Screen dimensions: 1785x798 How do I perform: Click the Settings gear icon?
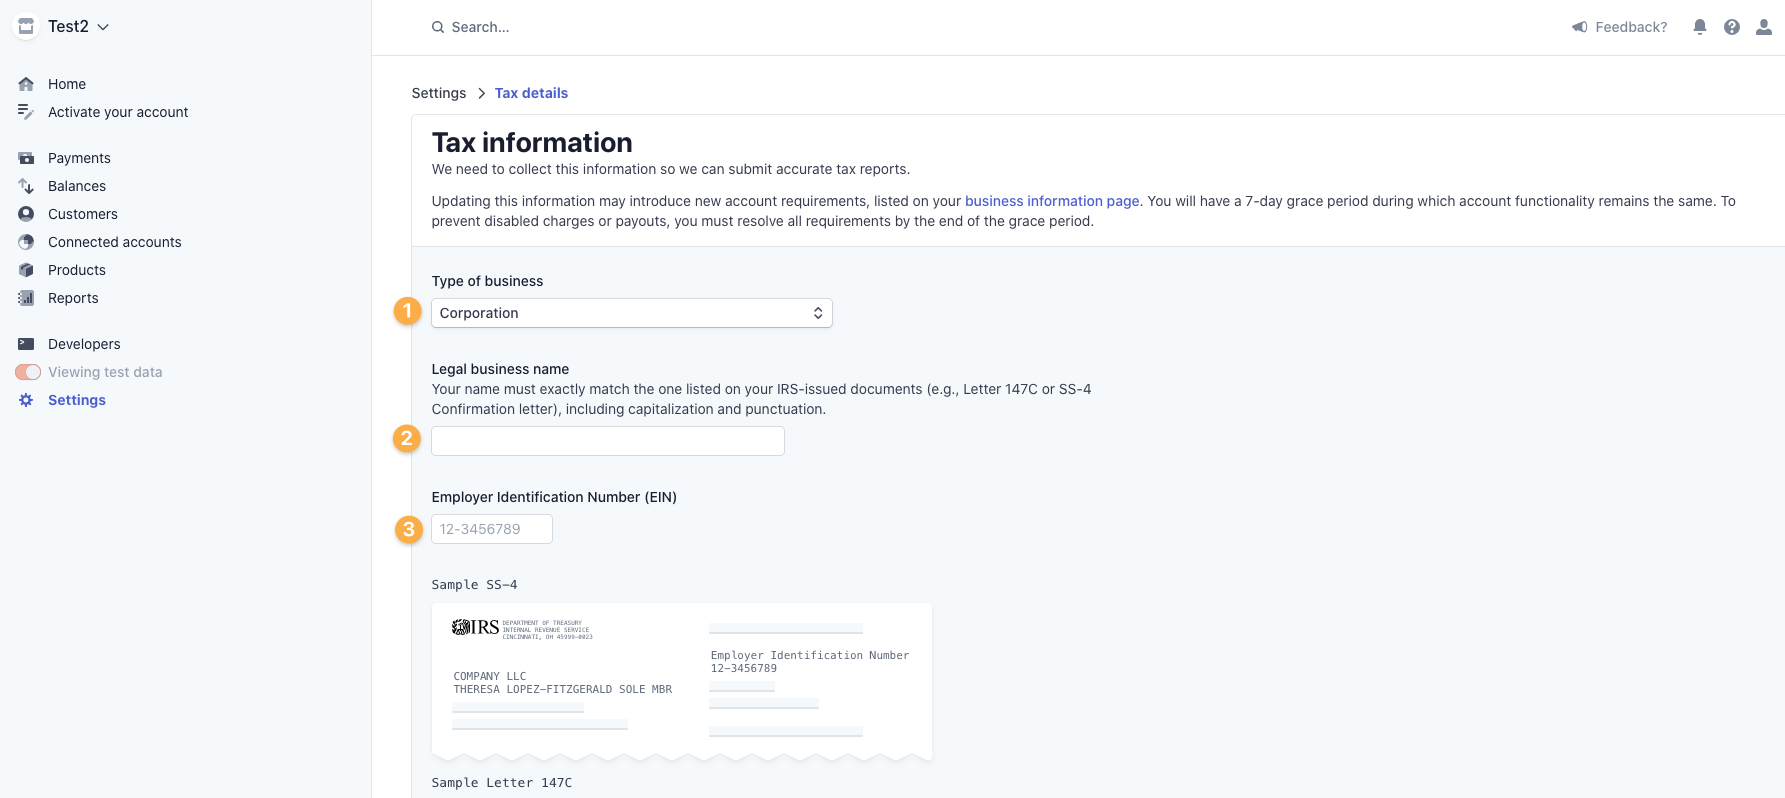[26, 400]
